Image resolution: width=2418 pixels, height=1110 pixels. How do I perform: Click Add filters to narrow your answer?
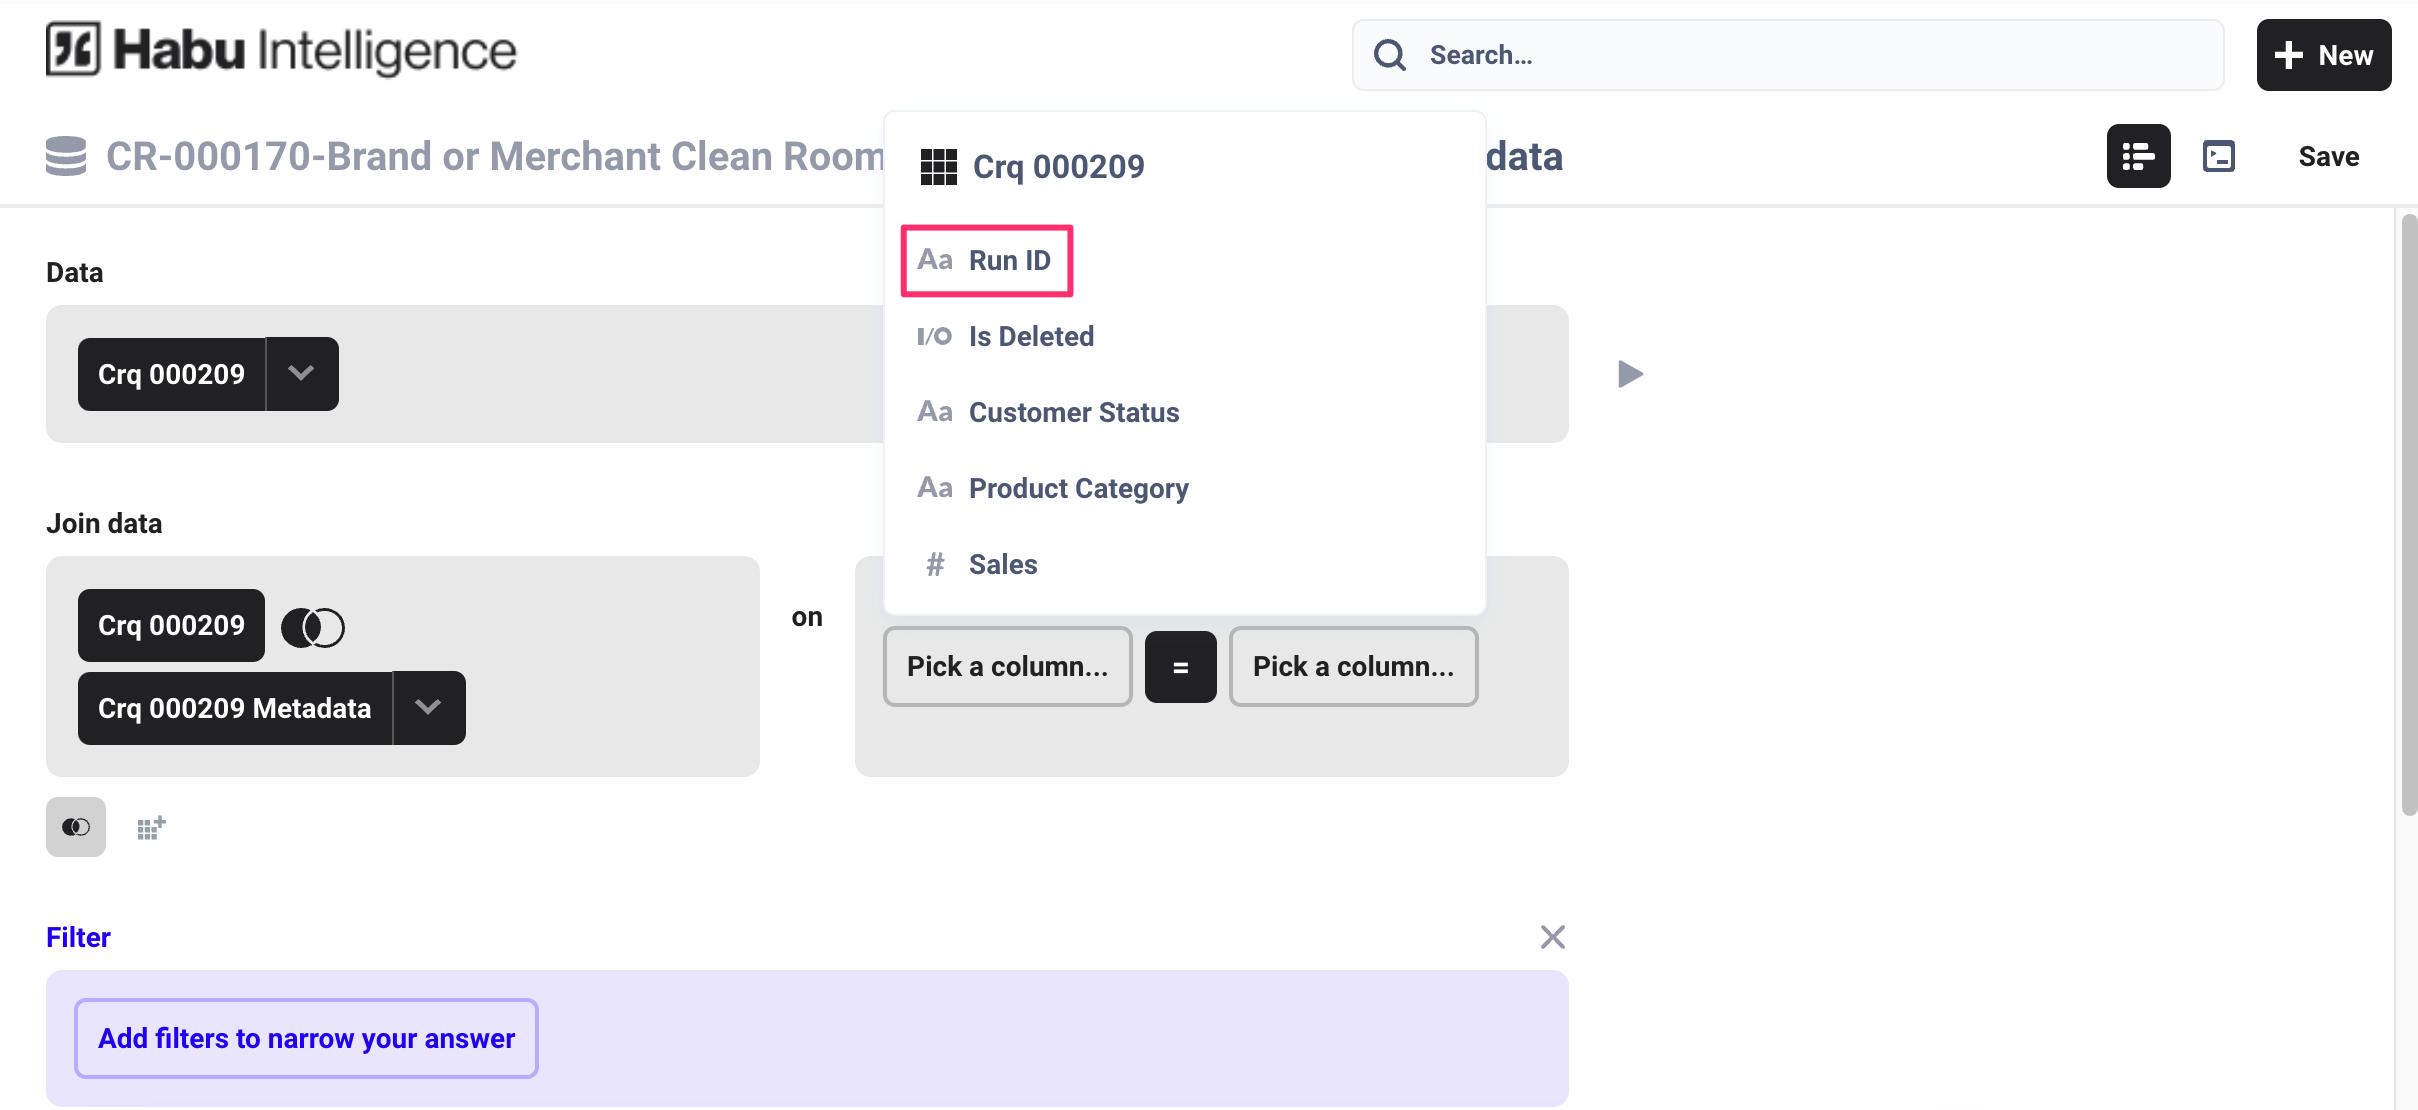coord(306,1038)
